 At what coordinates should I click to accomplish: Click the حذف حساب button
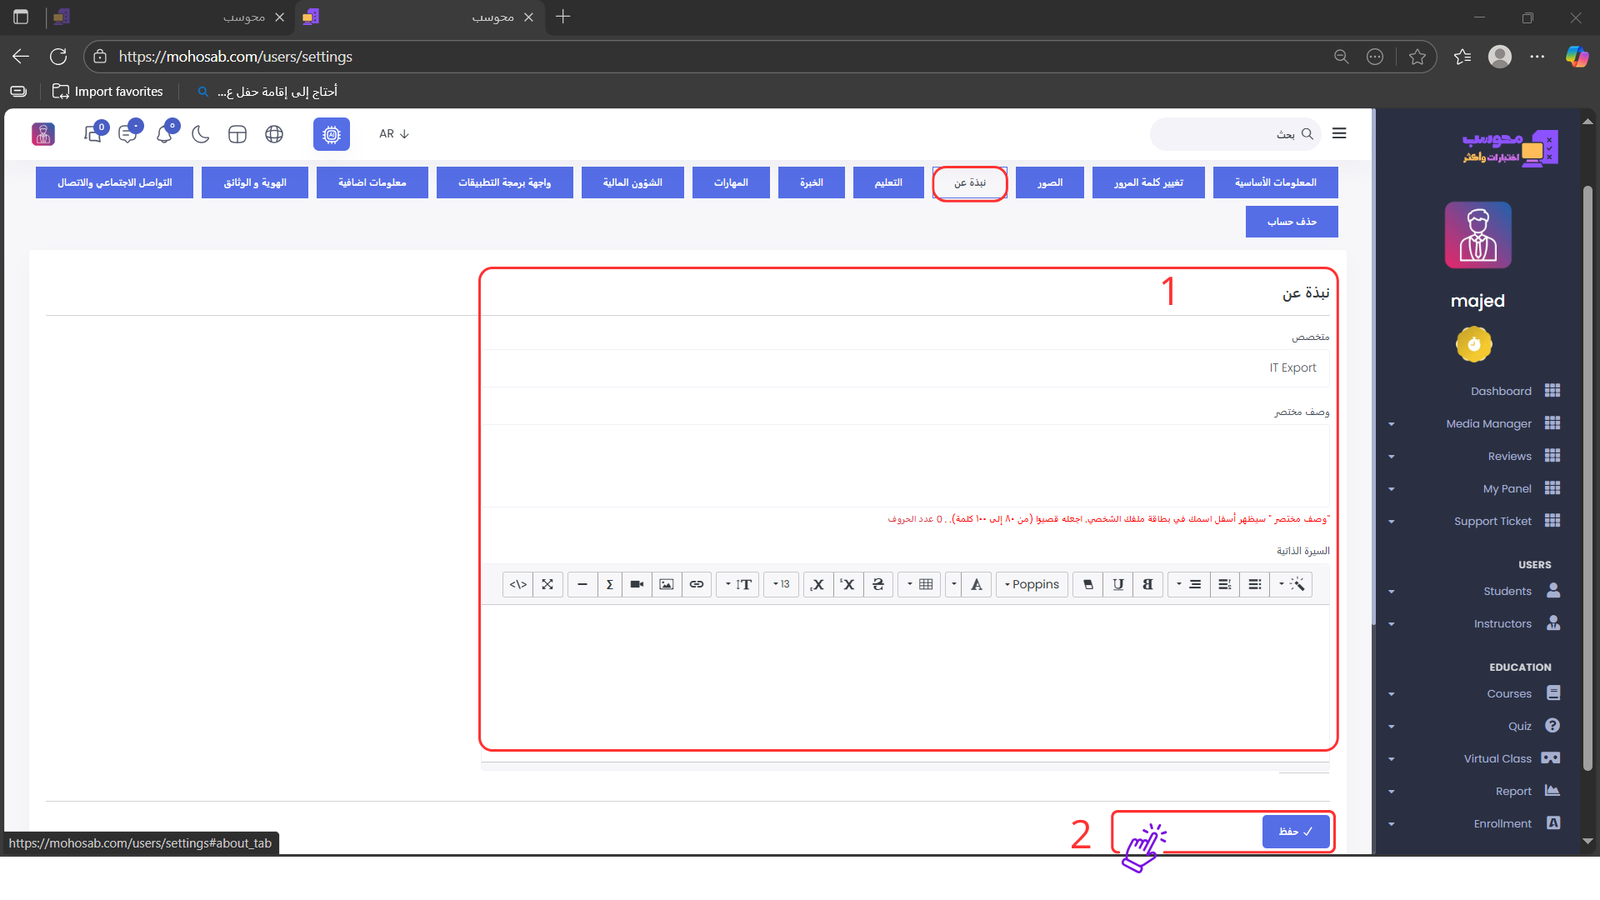click(x=1291, y=222)
